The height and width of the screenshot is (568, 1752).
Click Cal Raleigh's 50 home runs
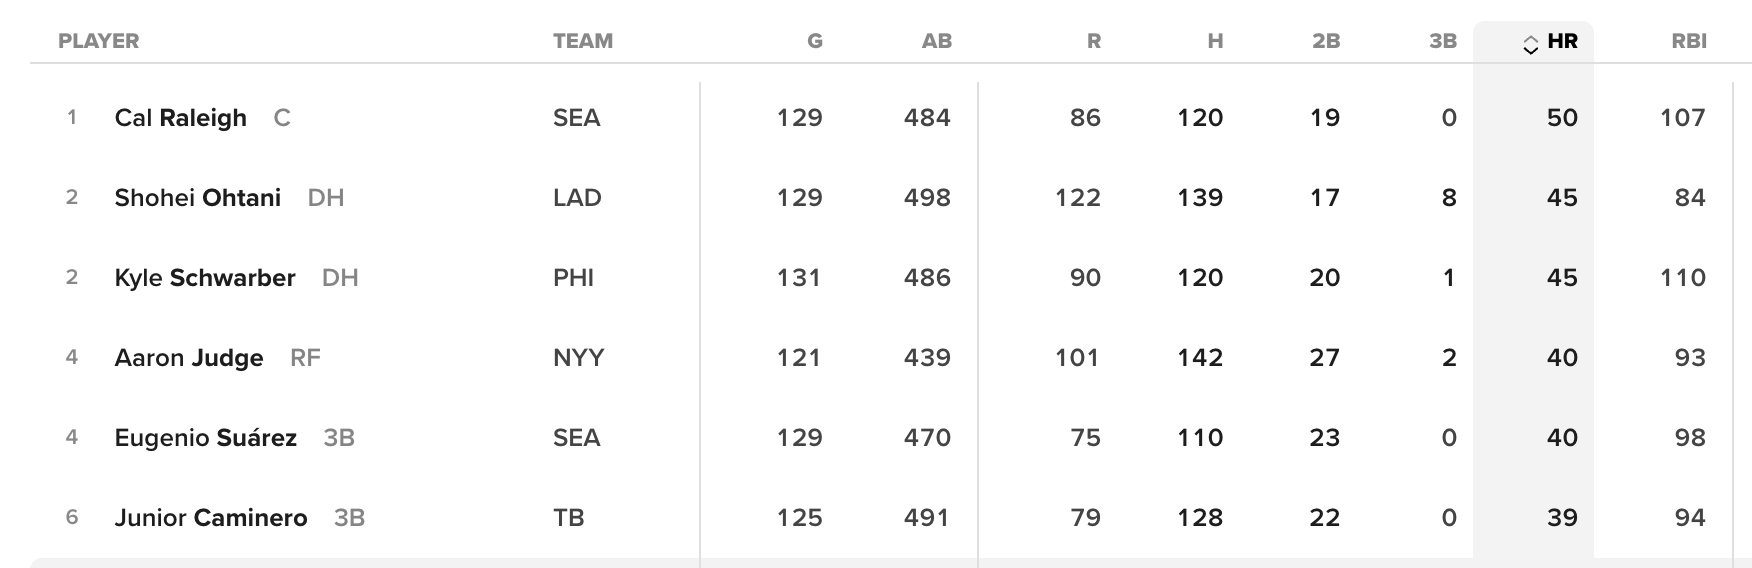pyautogui.click(x=1561, y=118)
